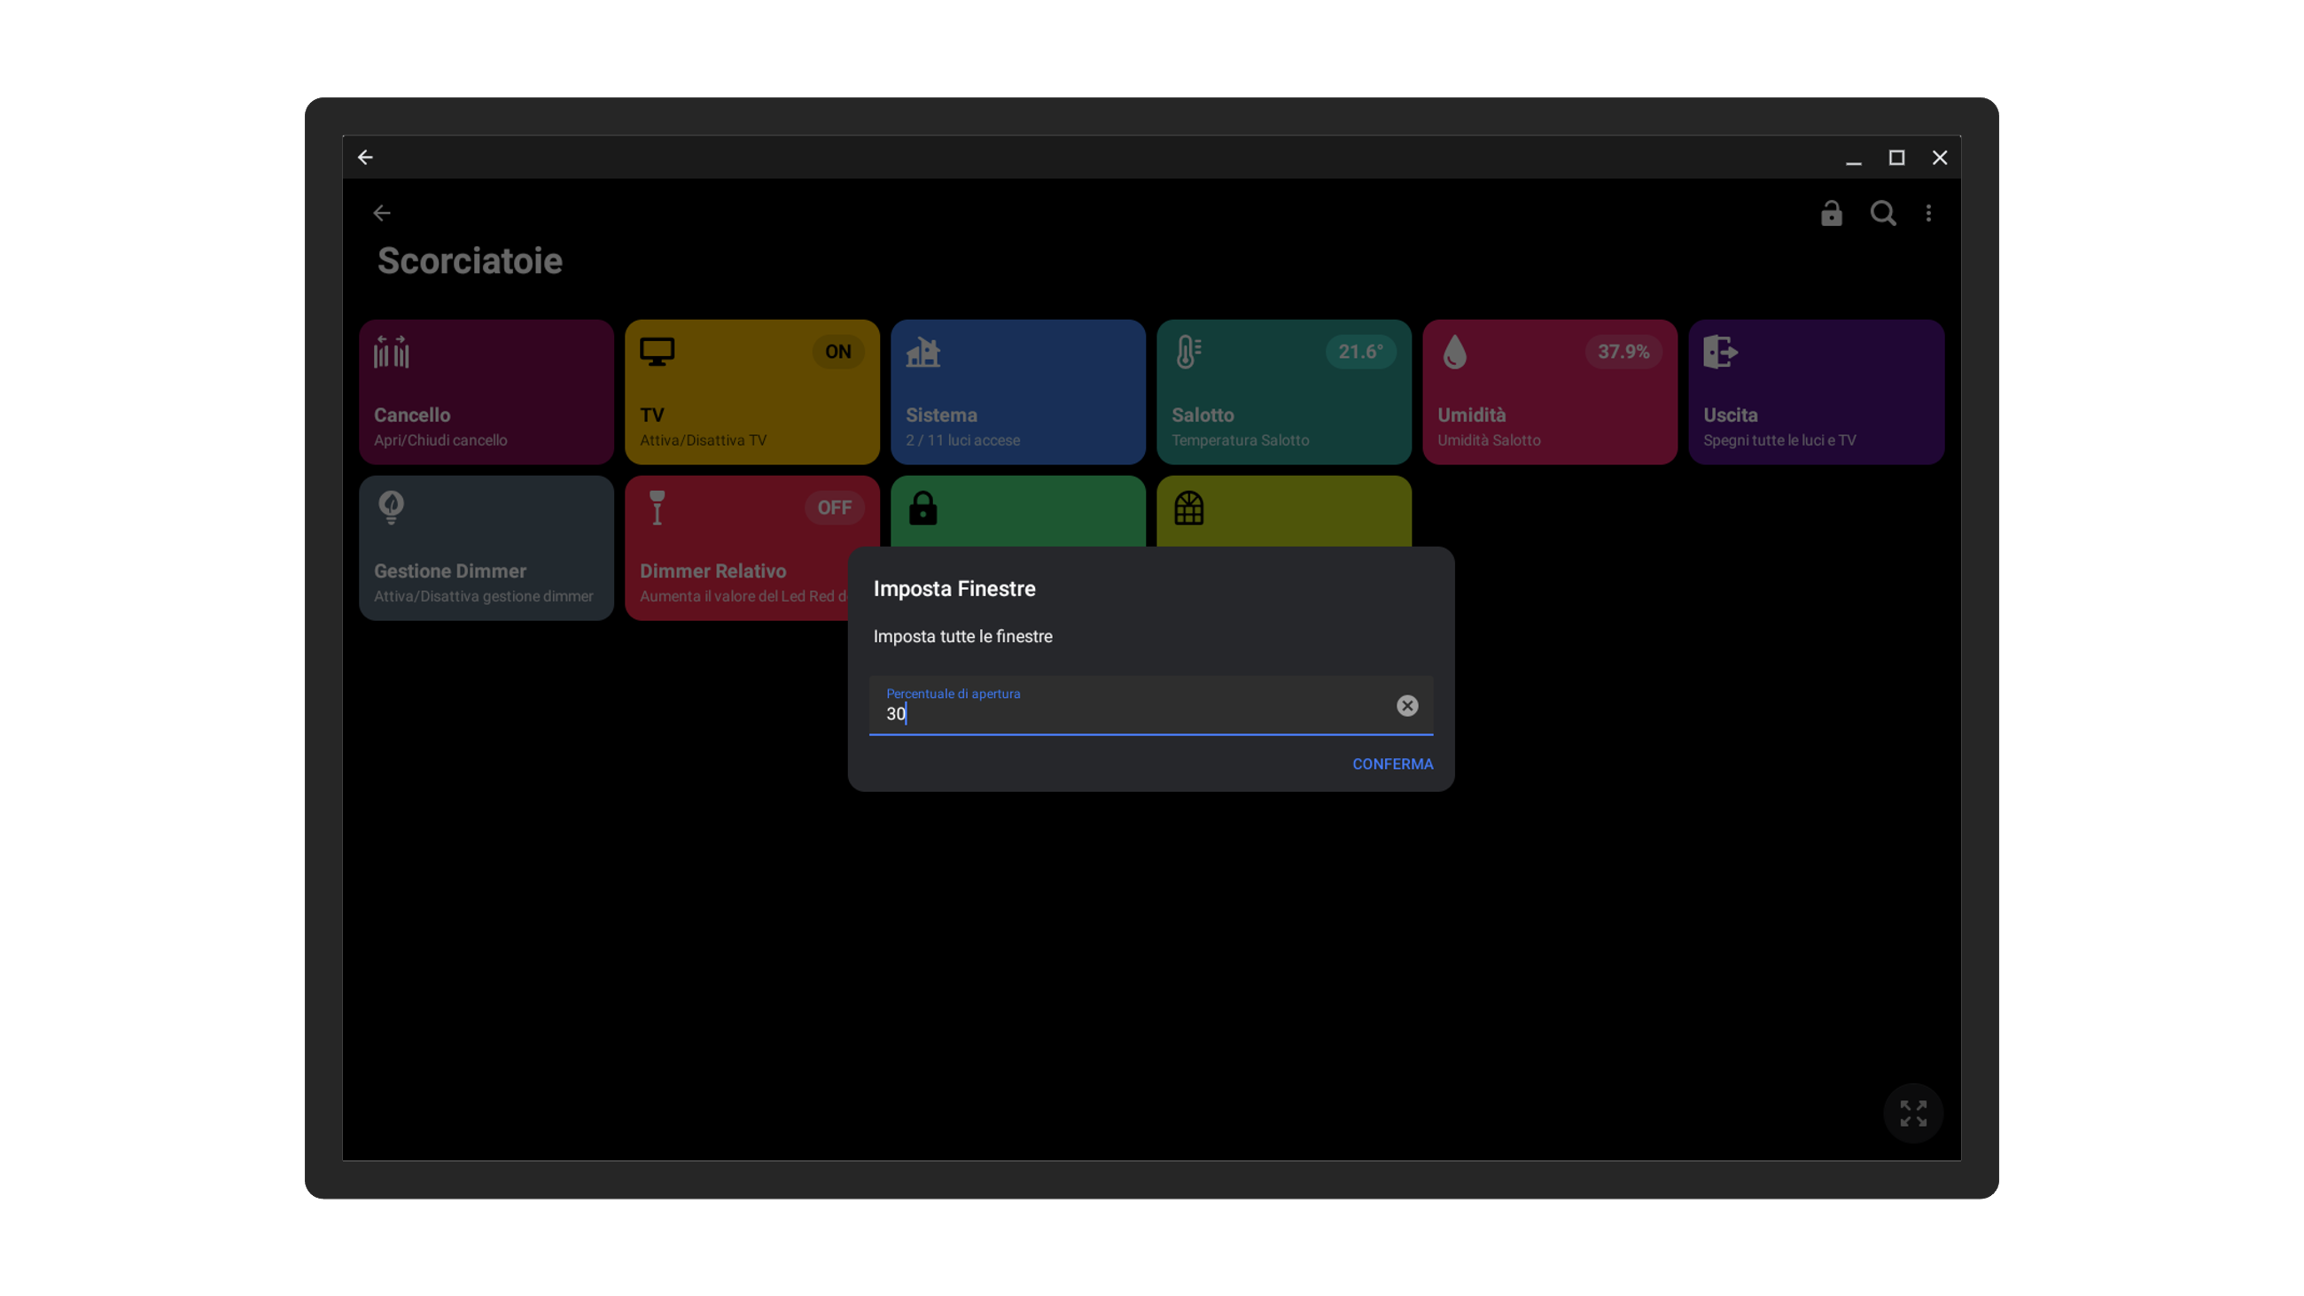Toggle the lock icon in top toolbar
Viewport: 2304px width, 1296px height.
1831,214
